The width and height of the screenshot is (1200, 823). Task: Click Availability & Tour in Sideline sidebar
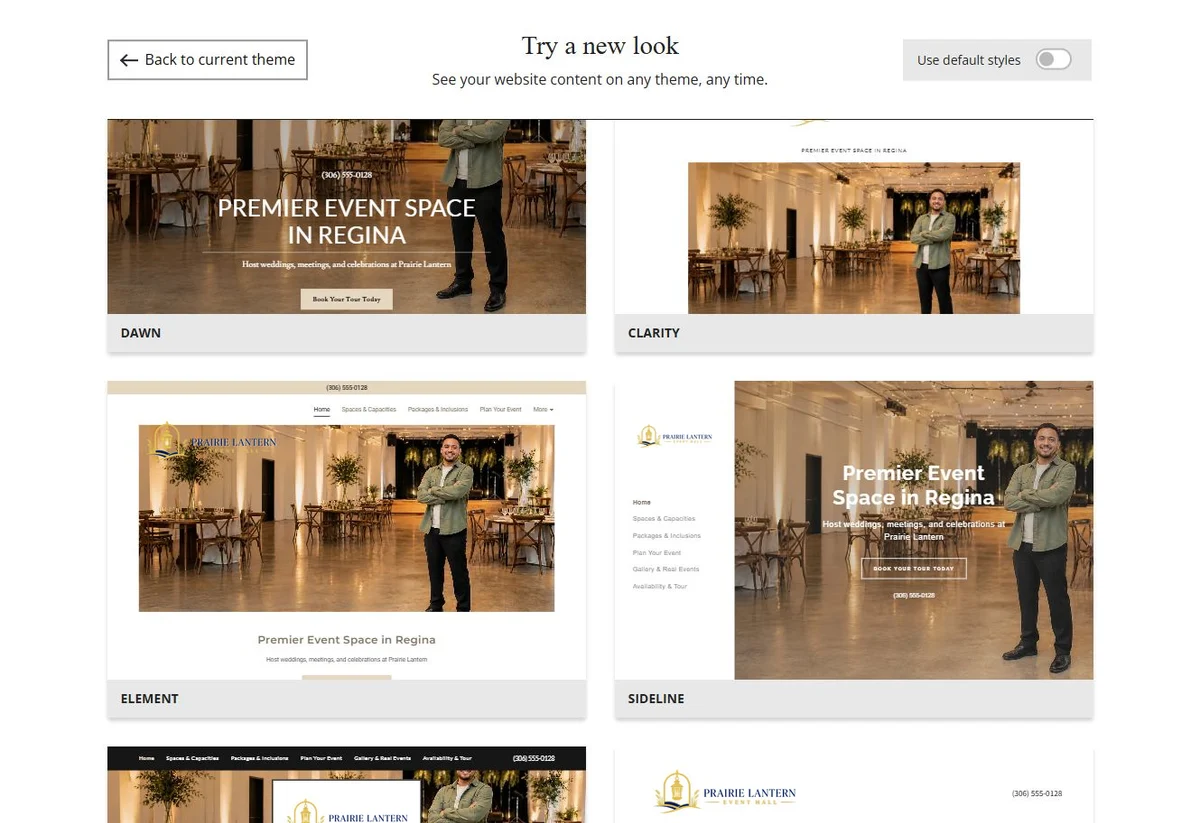(x=660, y=586)
